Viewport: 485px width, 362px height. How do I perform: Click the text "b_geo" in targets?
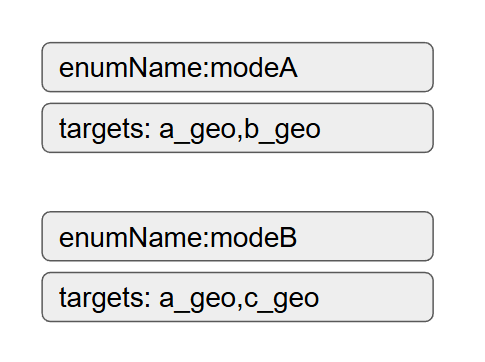coord(282,130)
